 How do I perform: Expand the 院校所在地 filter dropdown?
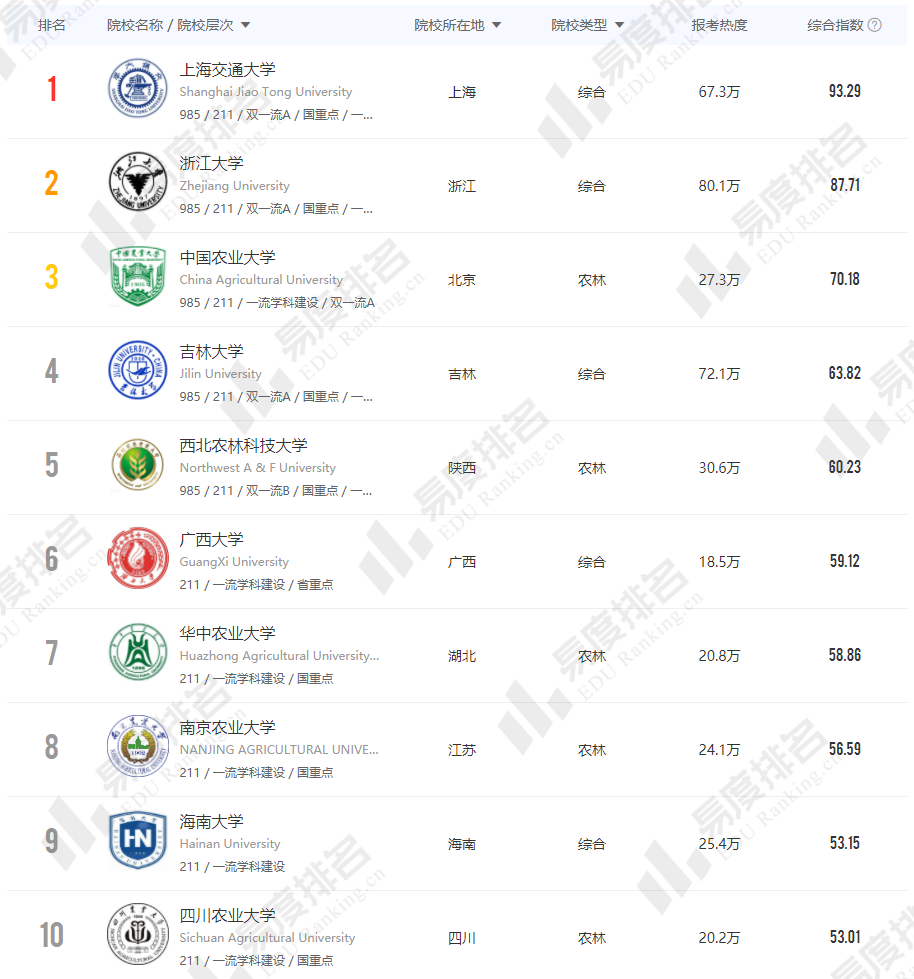[x=497, y=25]
